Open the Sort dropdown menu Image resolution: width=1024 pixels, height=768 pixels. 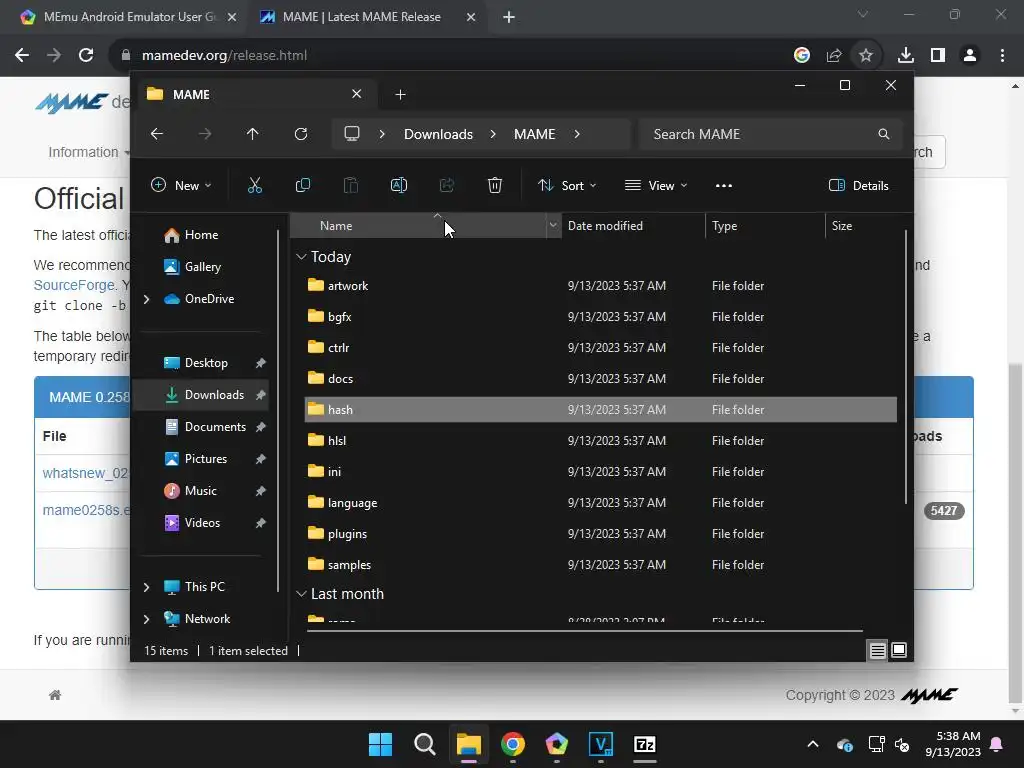click(x=567, y=185)
